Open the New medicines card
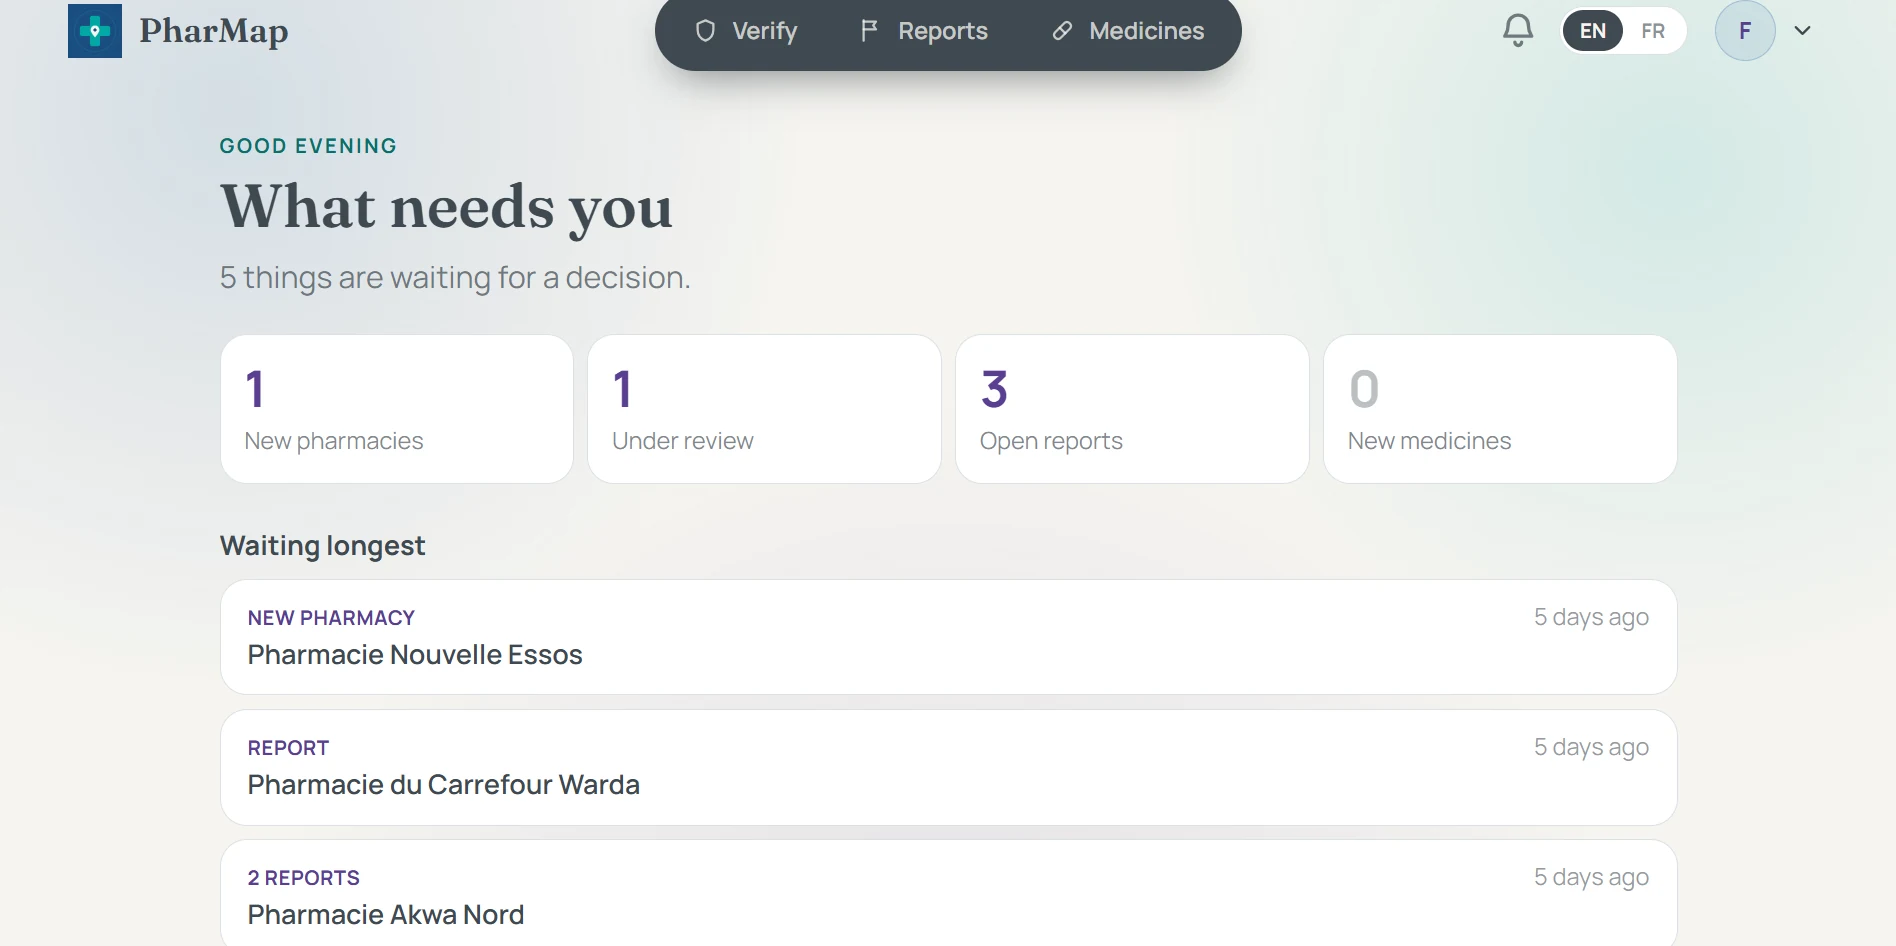This screenshot has height=946, width=1896. [1500, 409]
